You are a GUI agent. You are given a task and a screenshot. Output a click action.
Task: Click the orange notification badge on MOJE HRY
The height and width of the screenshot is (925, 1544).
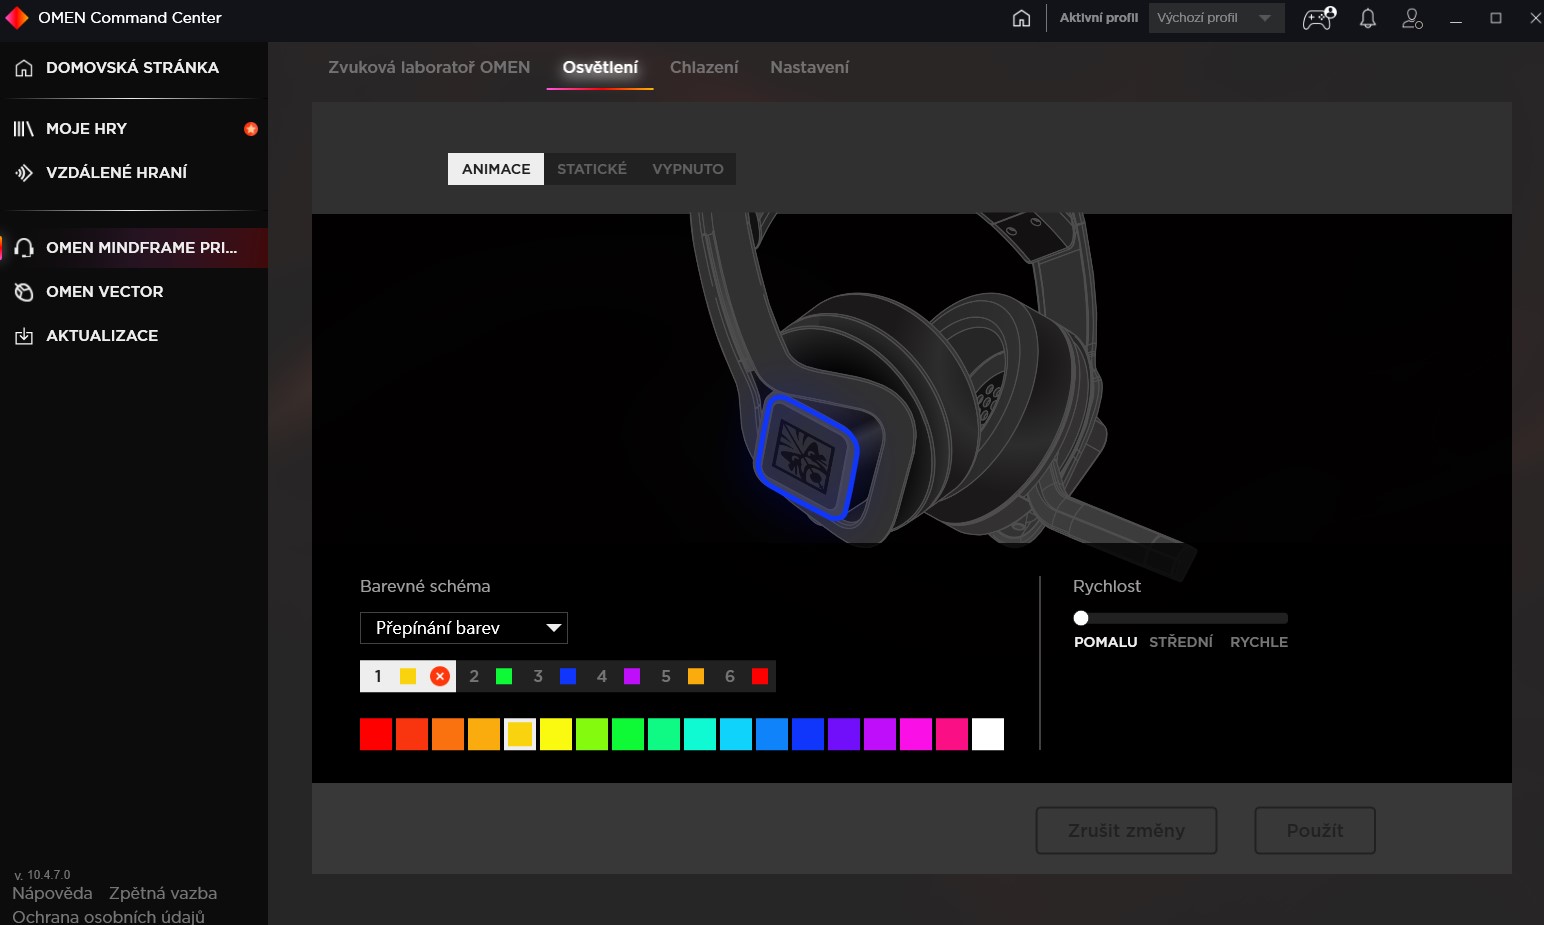click(x=251, y=129)
